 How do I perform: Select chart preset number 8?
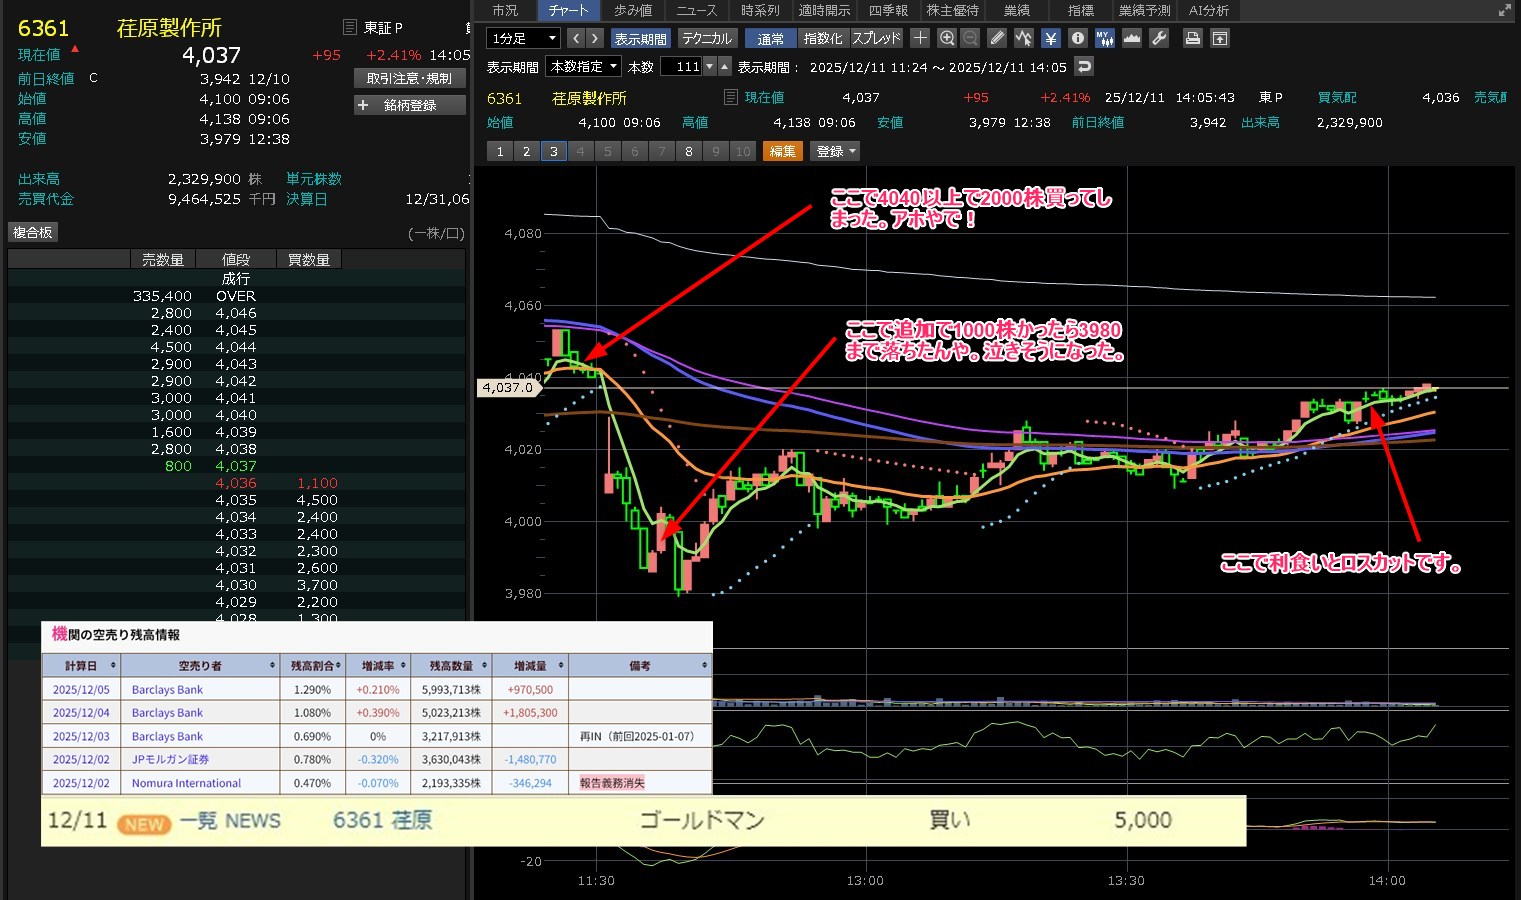point(688,152)
